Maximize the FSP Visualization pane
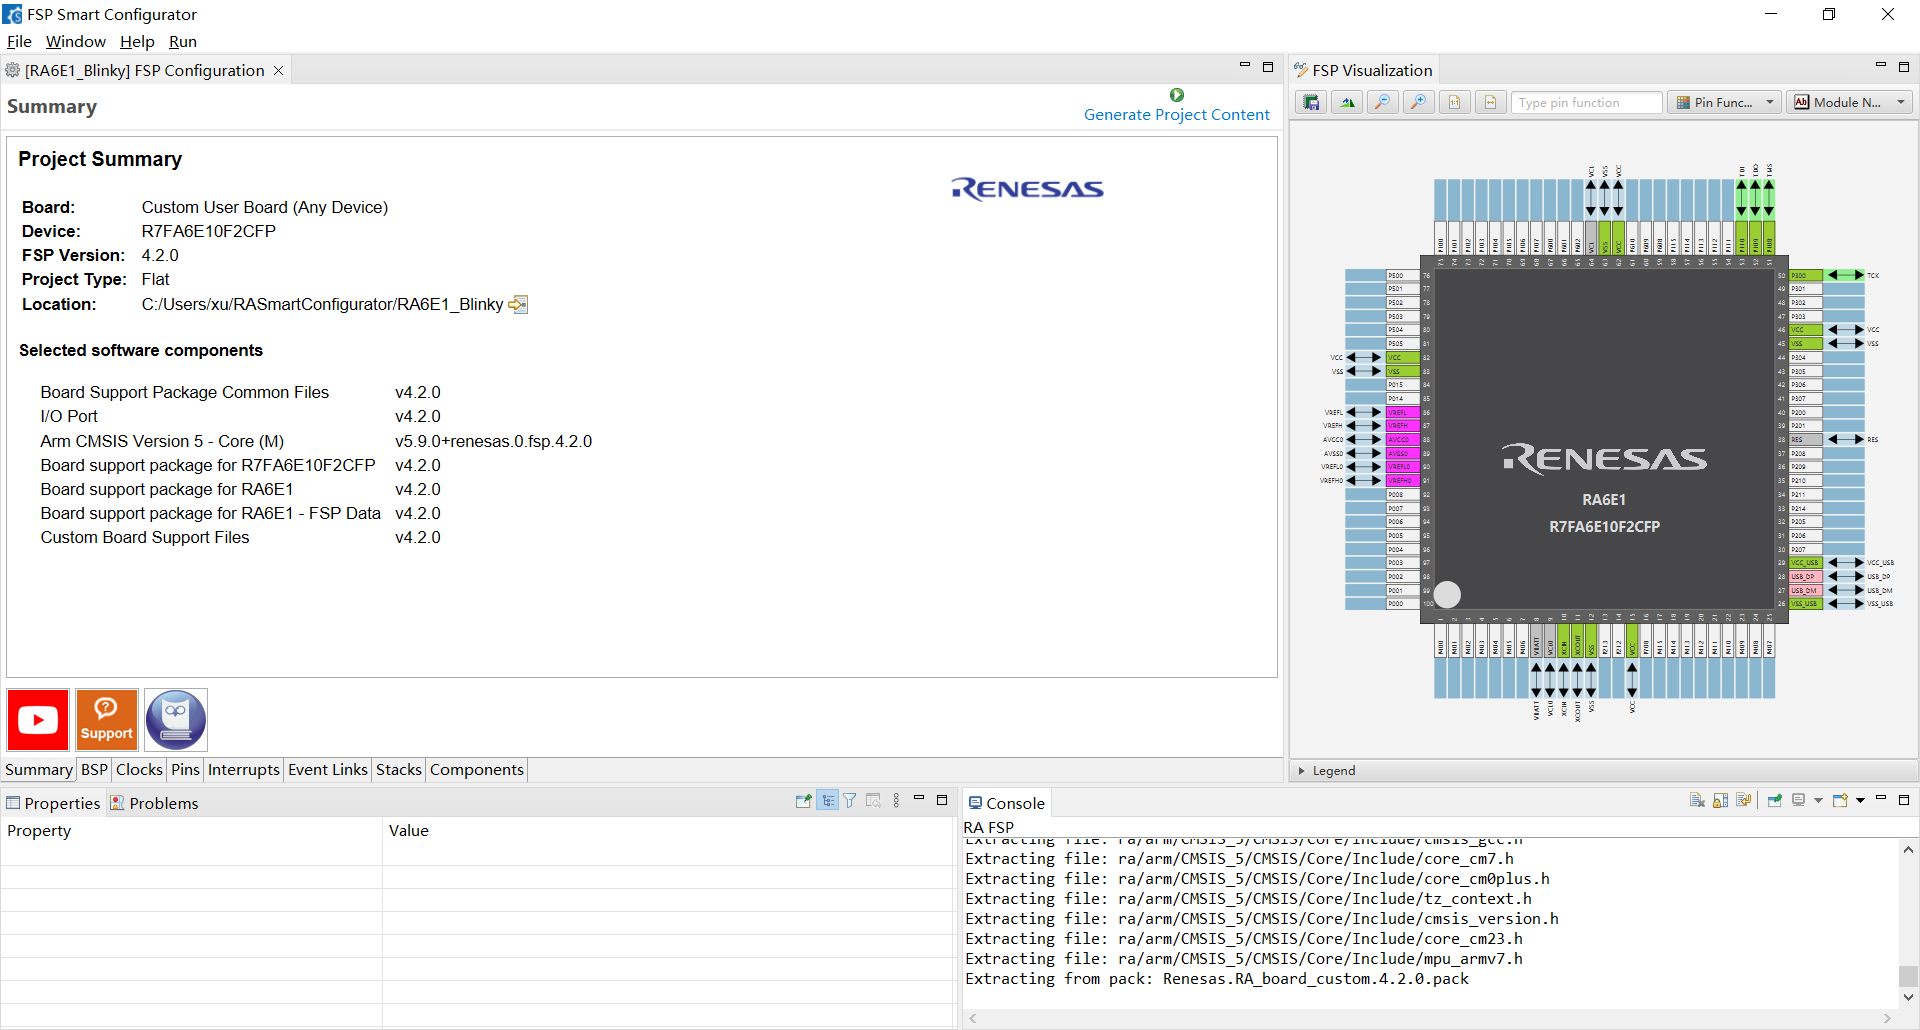Screen dimensions: 1920x1030 (1904, 67)
